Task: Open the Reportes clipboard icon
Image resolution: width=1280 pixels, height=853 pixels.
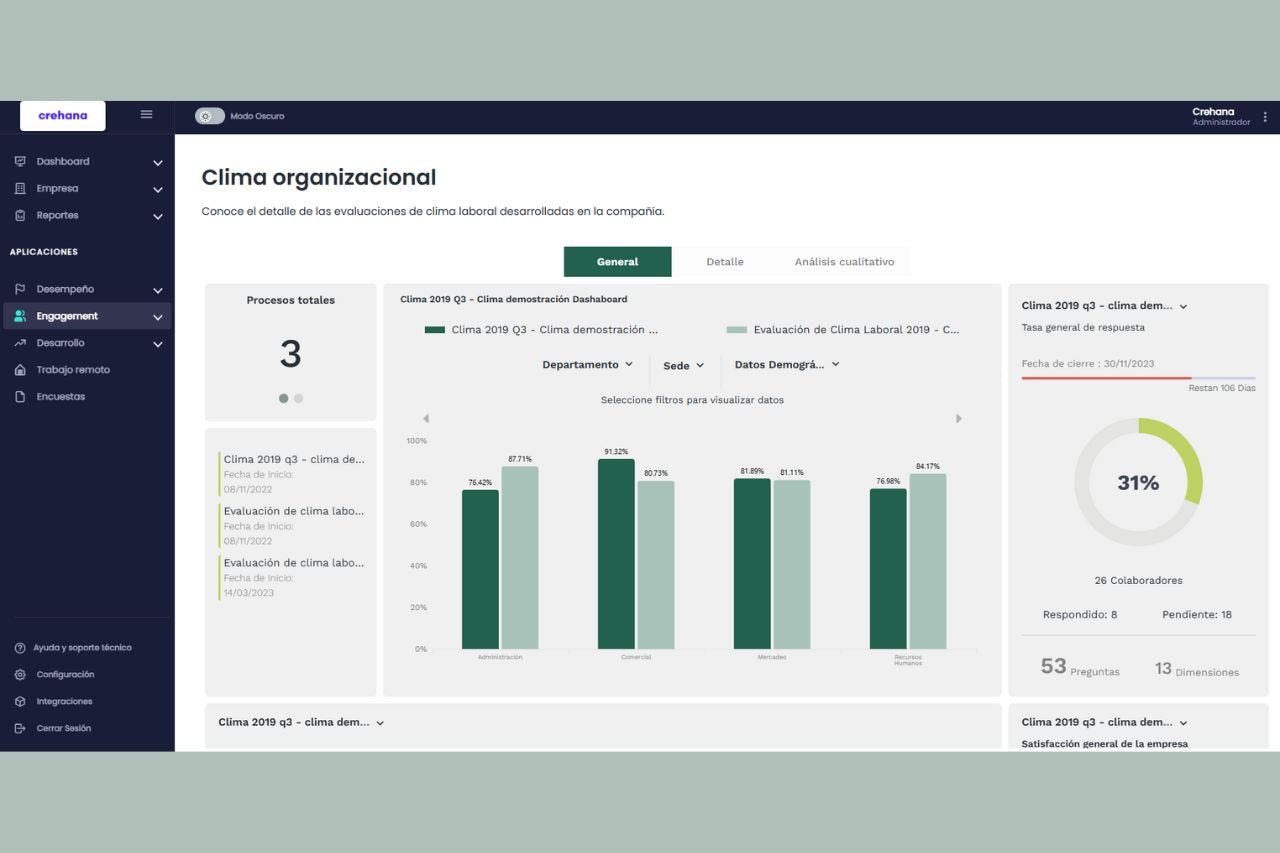Action: point(18,215)
